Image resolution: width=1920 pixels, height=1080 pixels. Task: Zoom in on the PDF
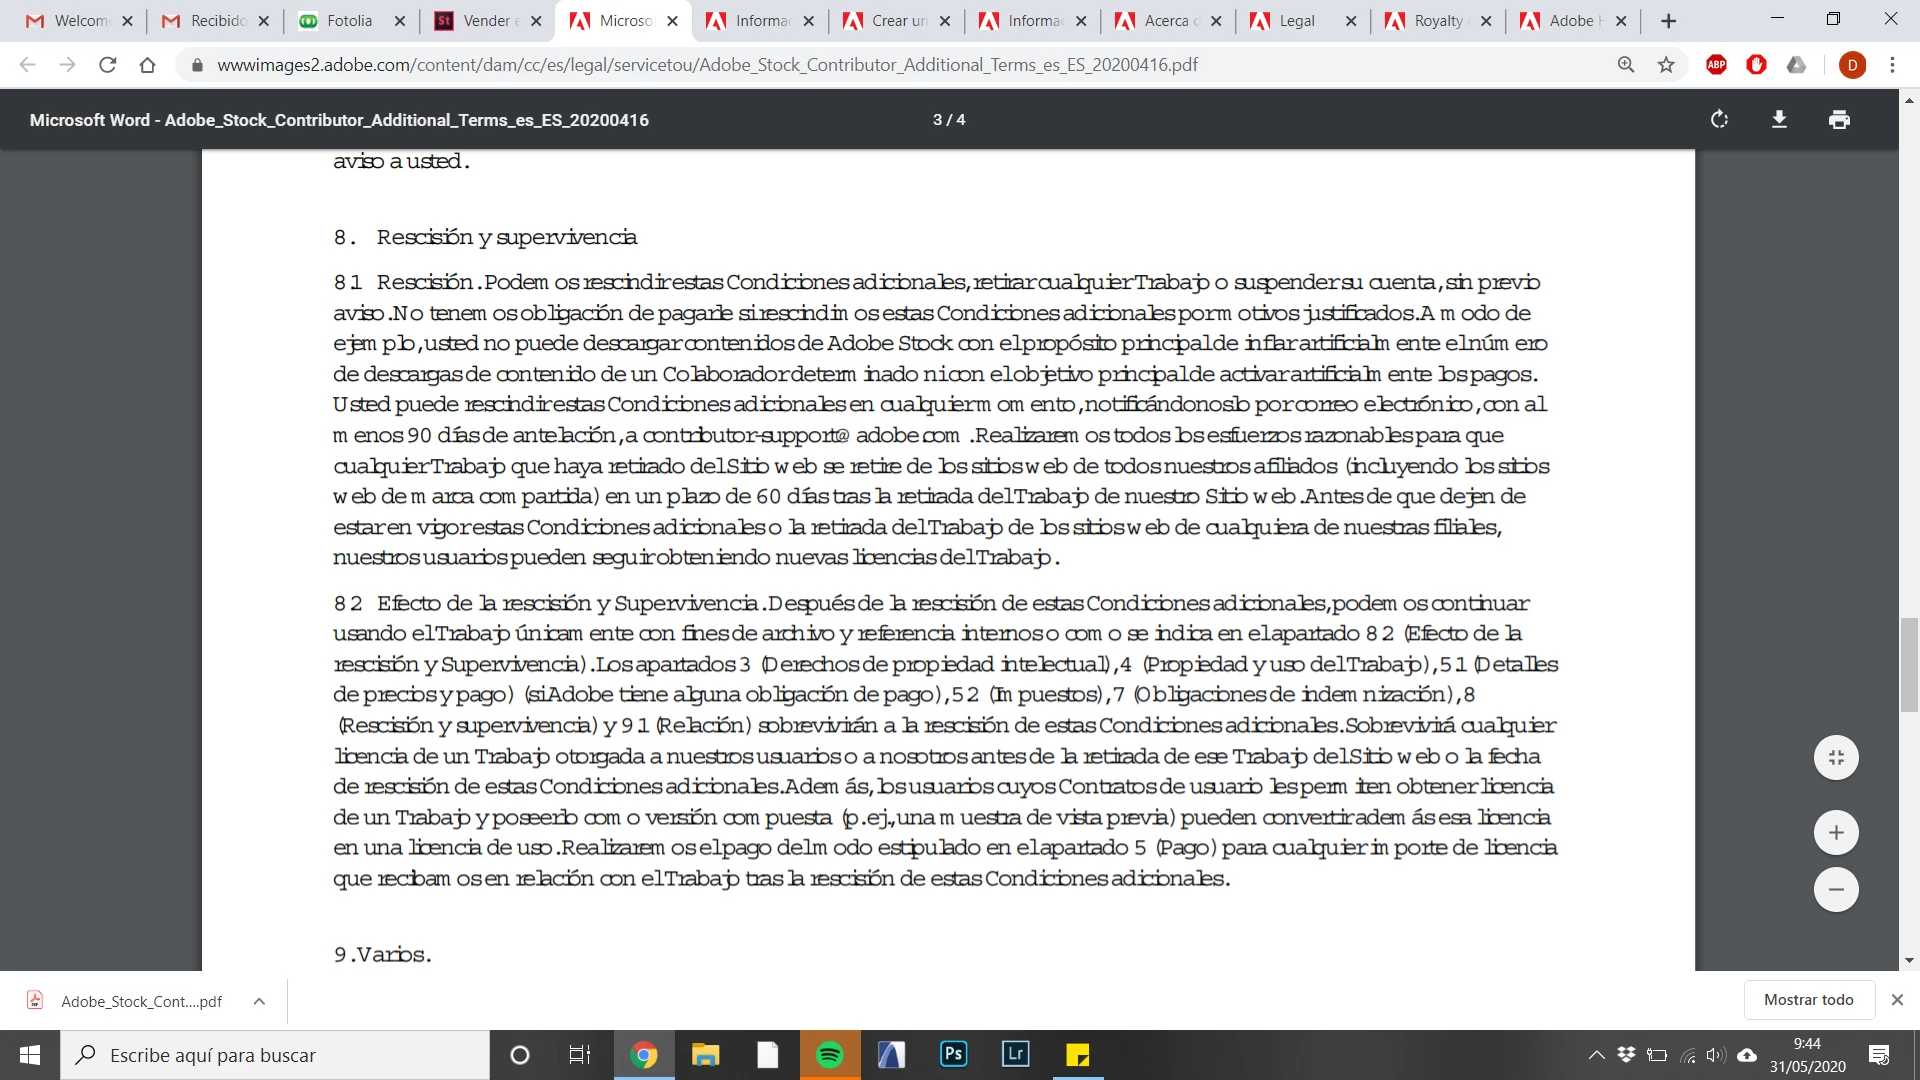coord(1836,833)
